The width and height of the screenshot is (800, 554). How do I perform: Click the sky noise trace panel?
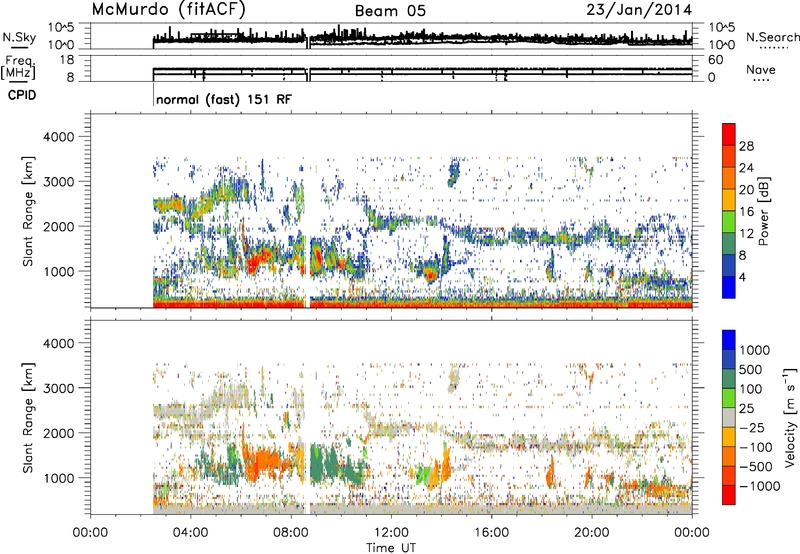(391, 36)
